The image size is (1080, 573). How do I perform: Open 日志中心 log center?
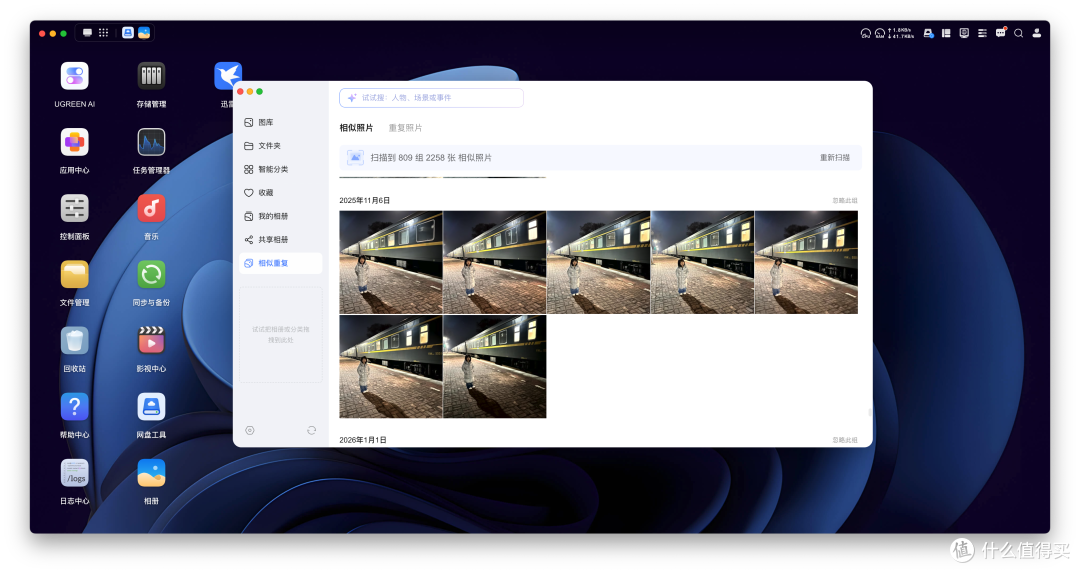74,473
